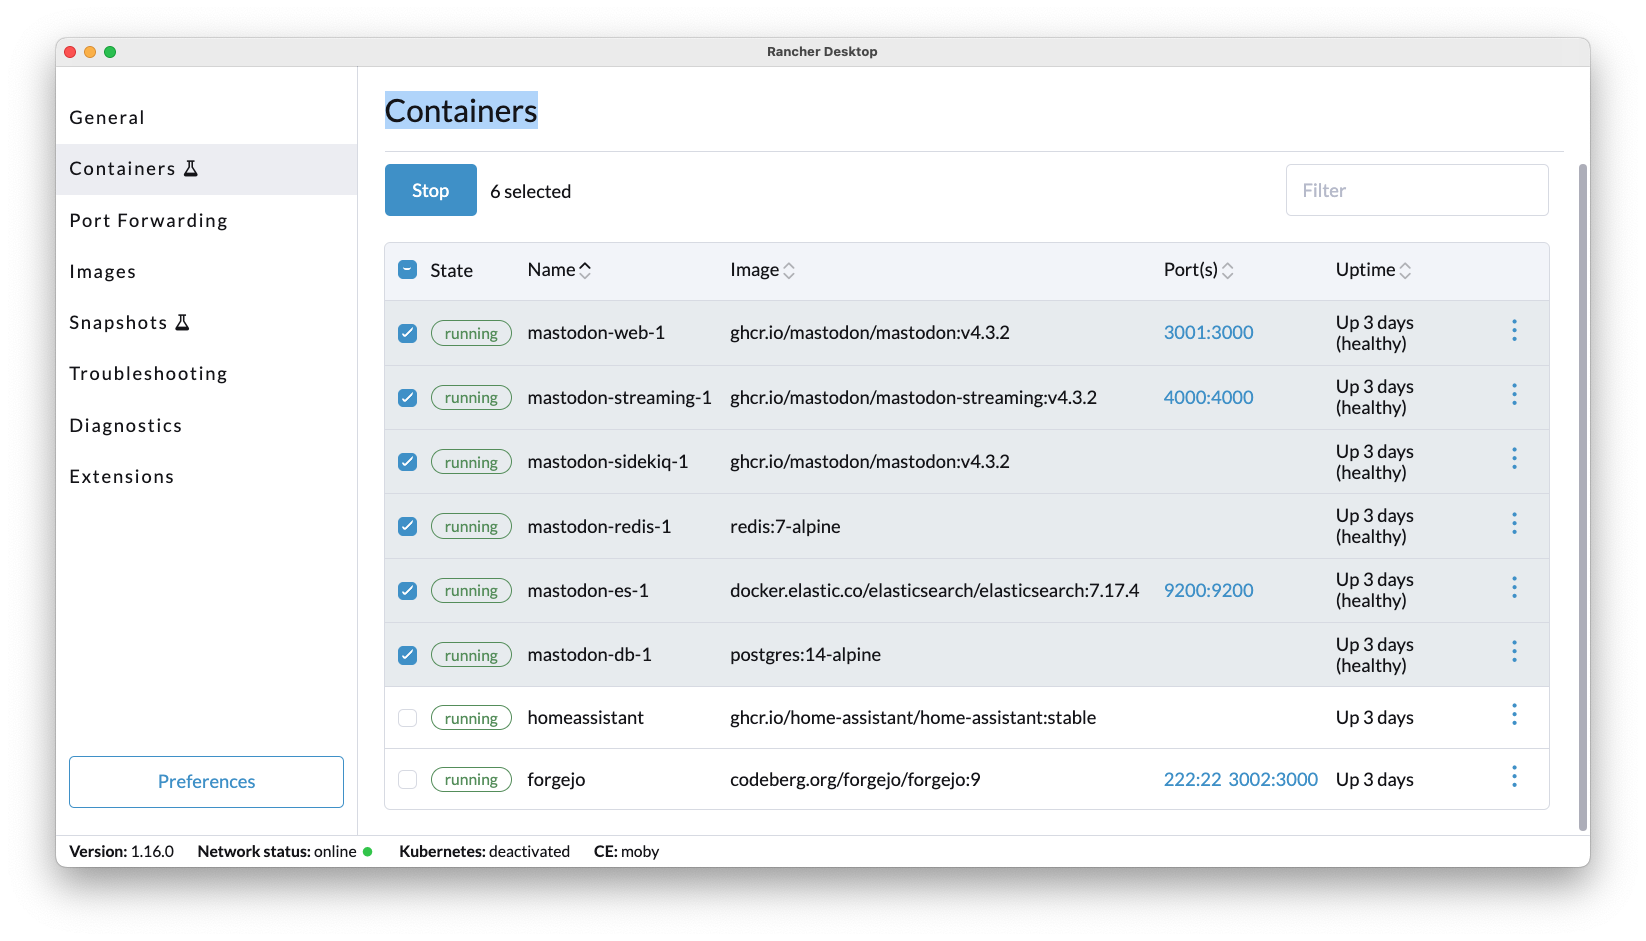Open the Diagnostics page

click(206, 426)
